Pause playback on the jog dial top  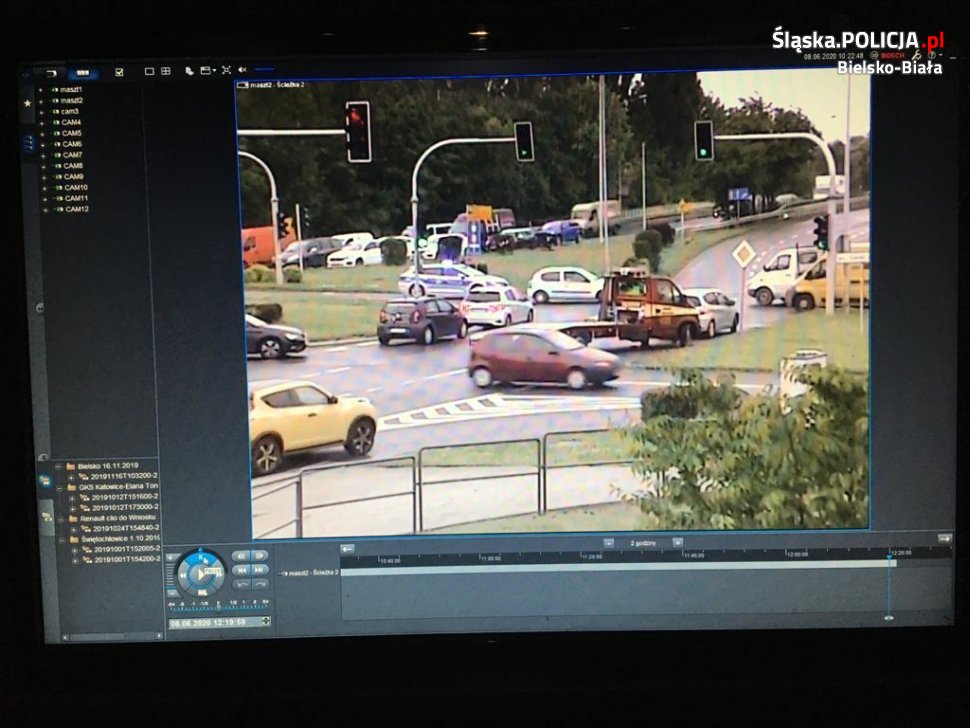(x=200, y=558)
